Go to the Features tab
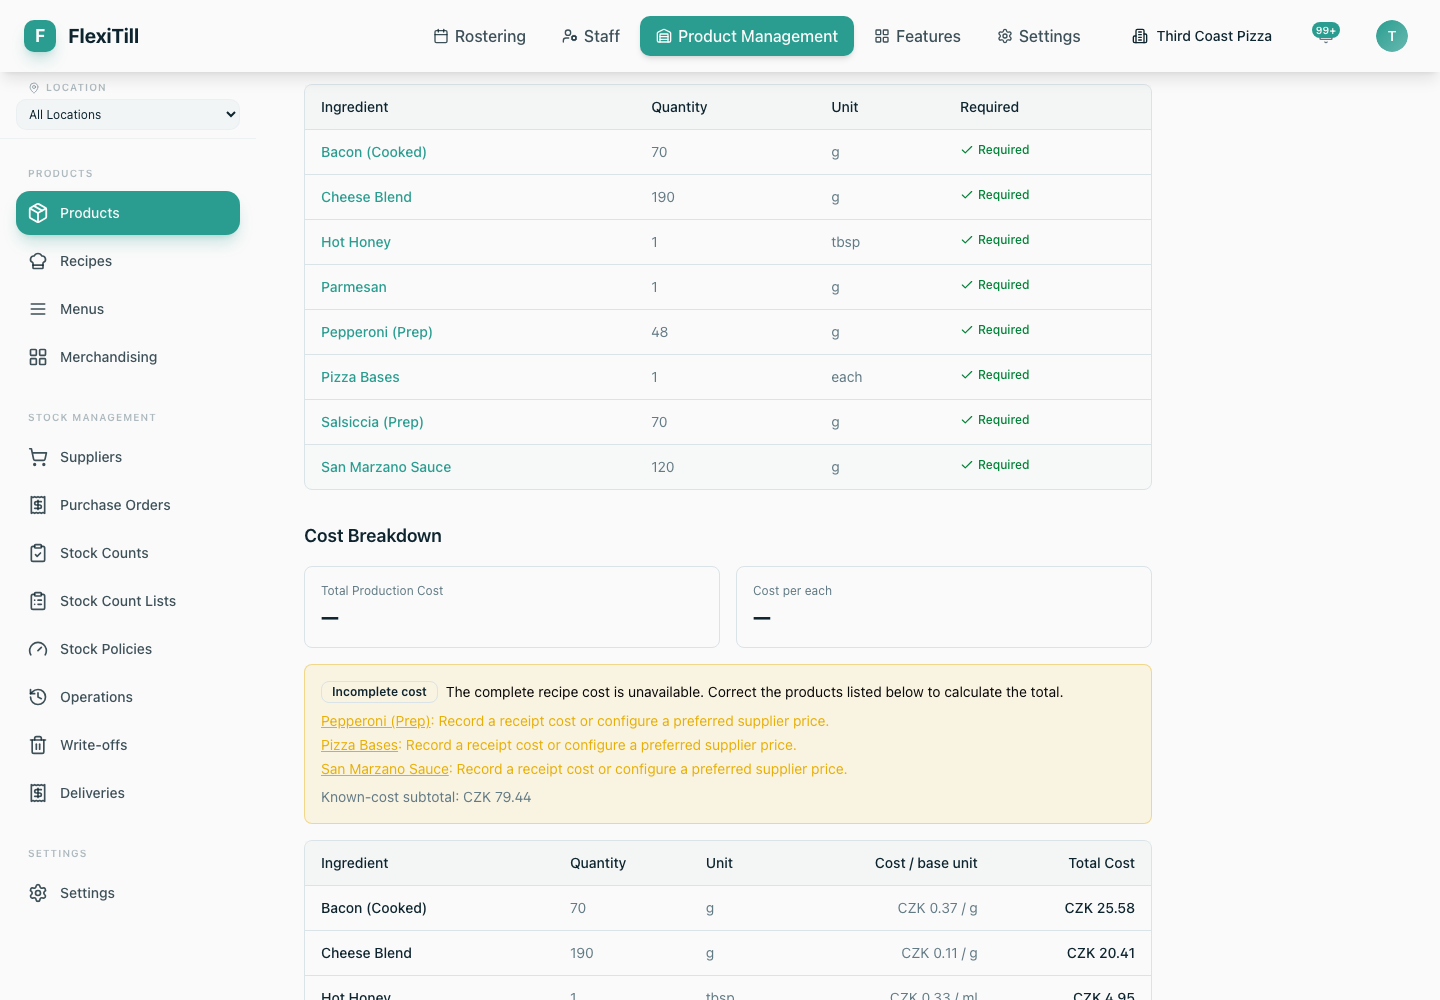 coord(917,36)
